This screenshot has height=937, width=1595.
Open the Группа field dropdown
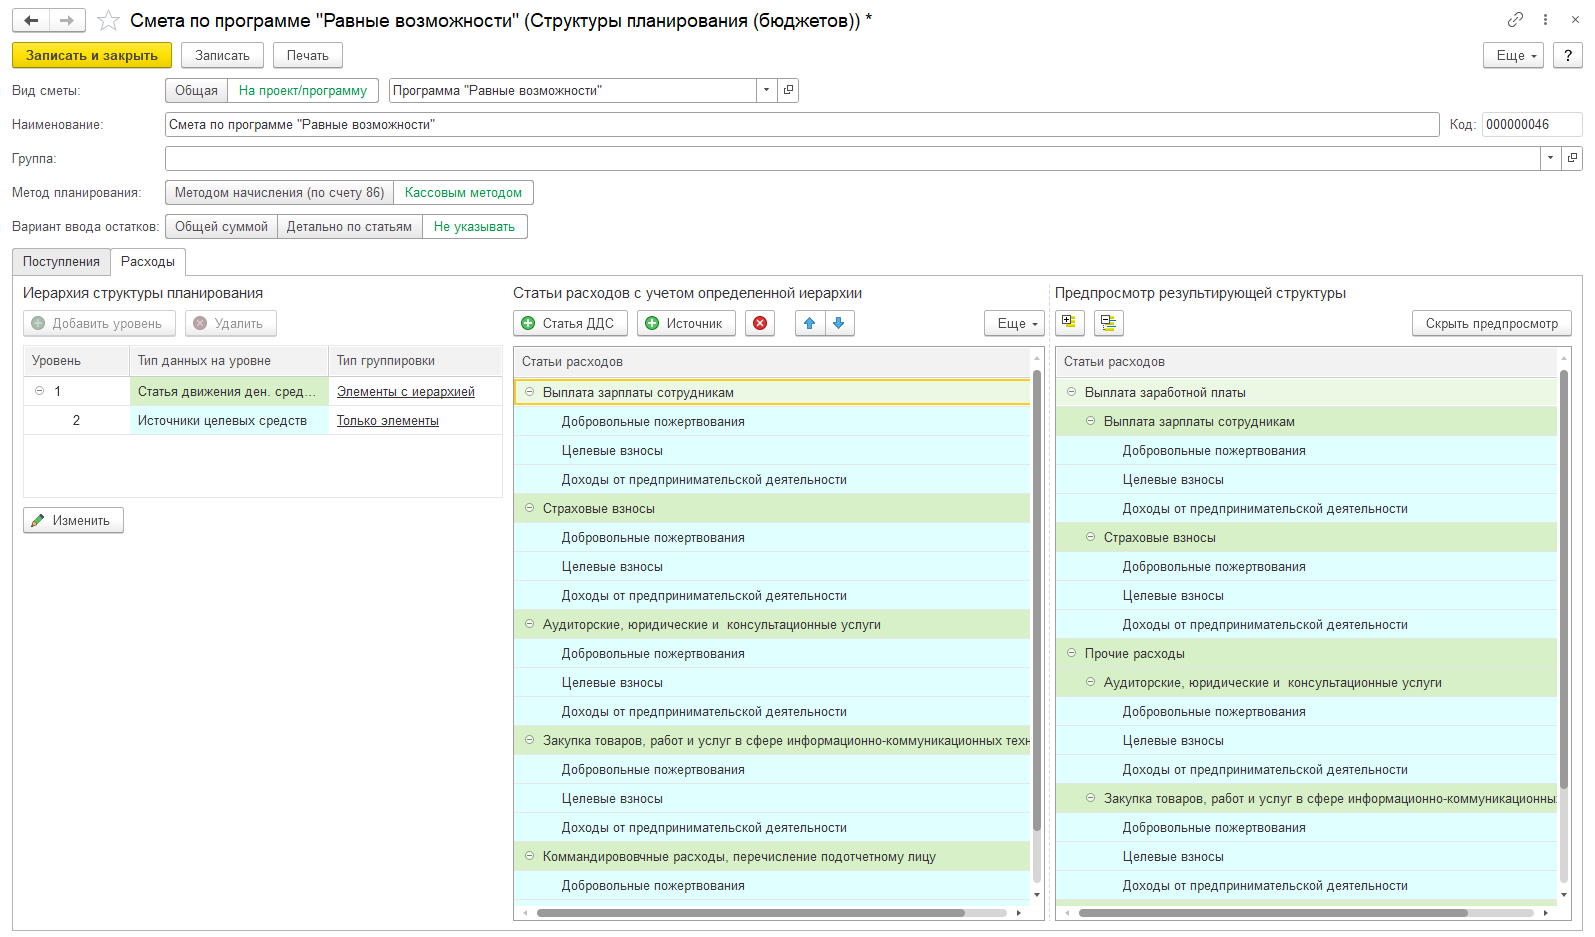1550,158
